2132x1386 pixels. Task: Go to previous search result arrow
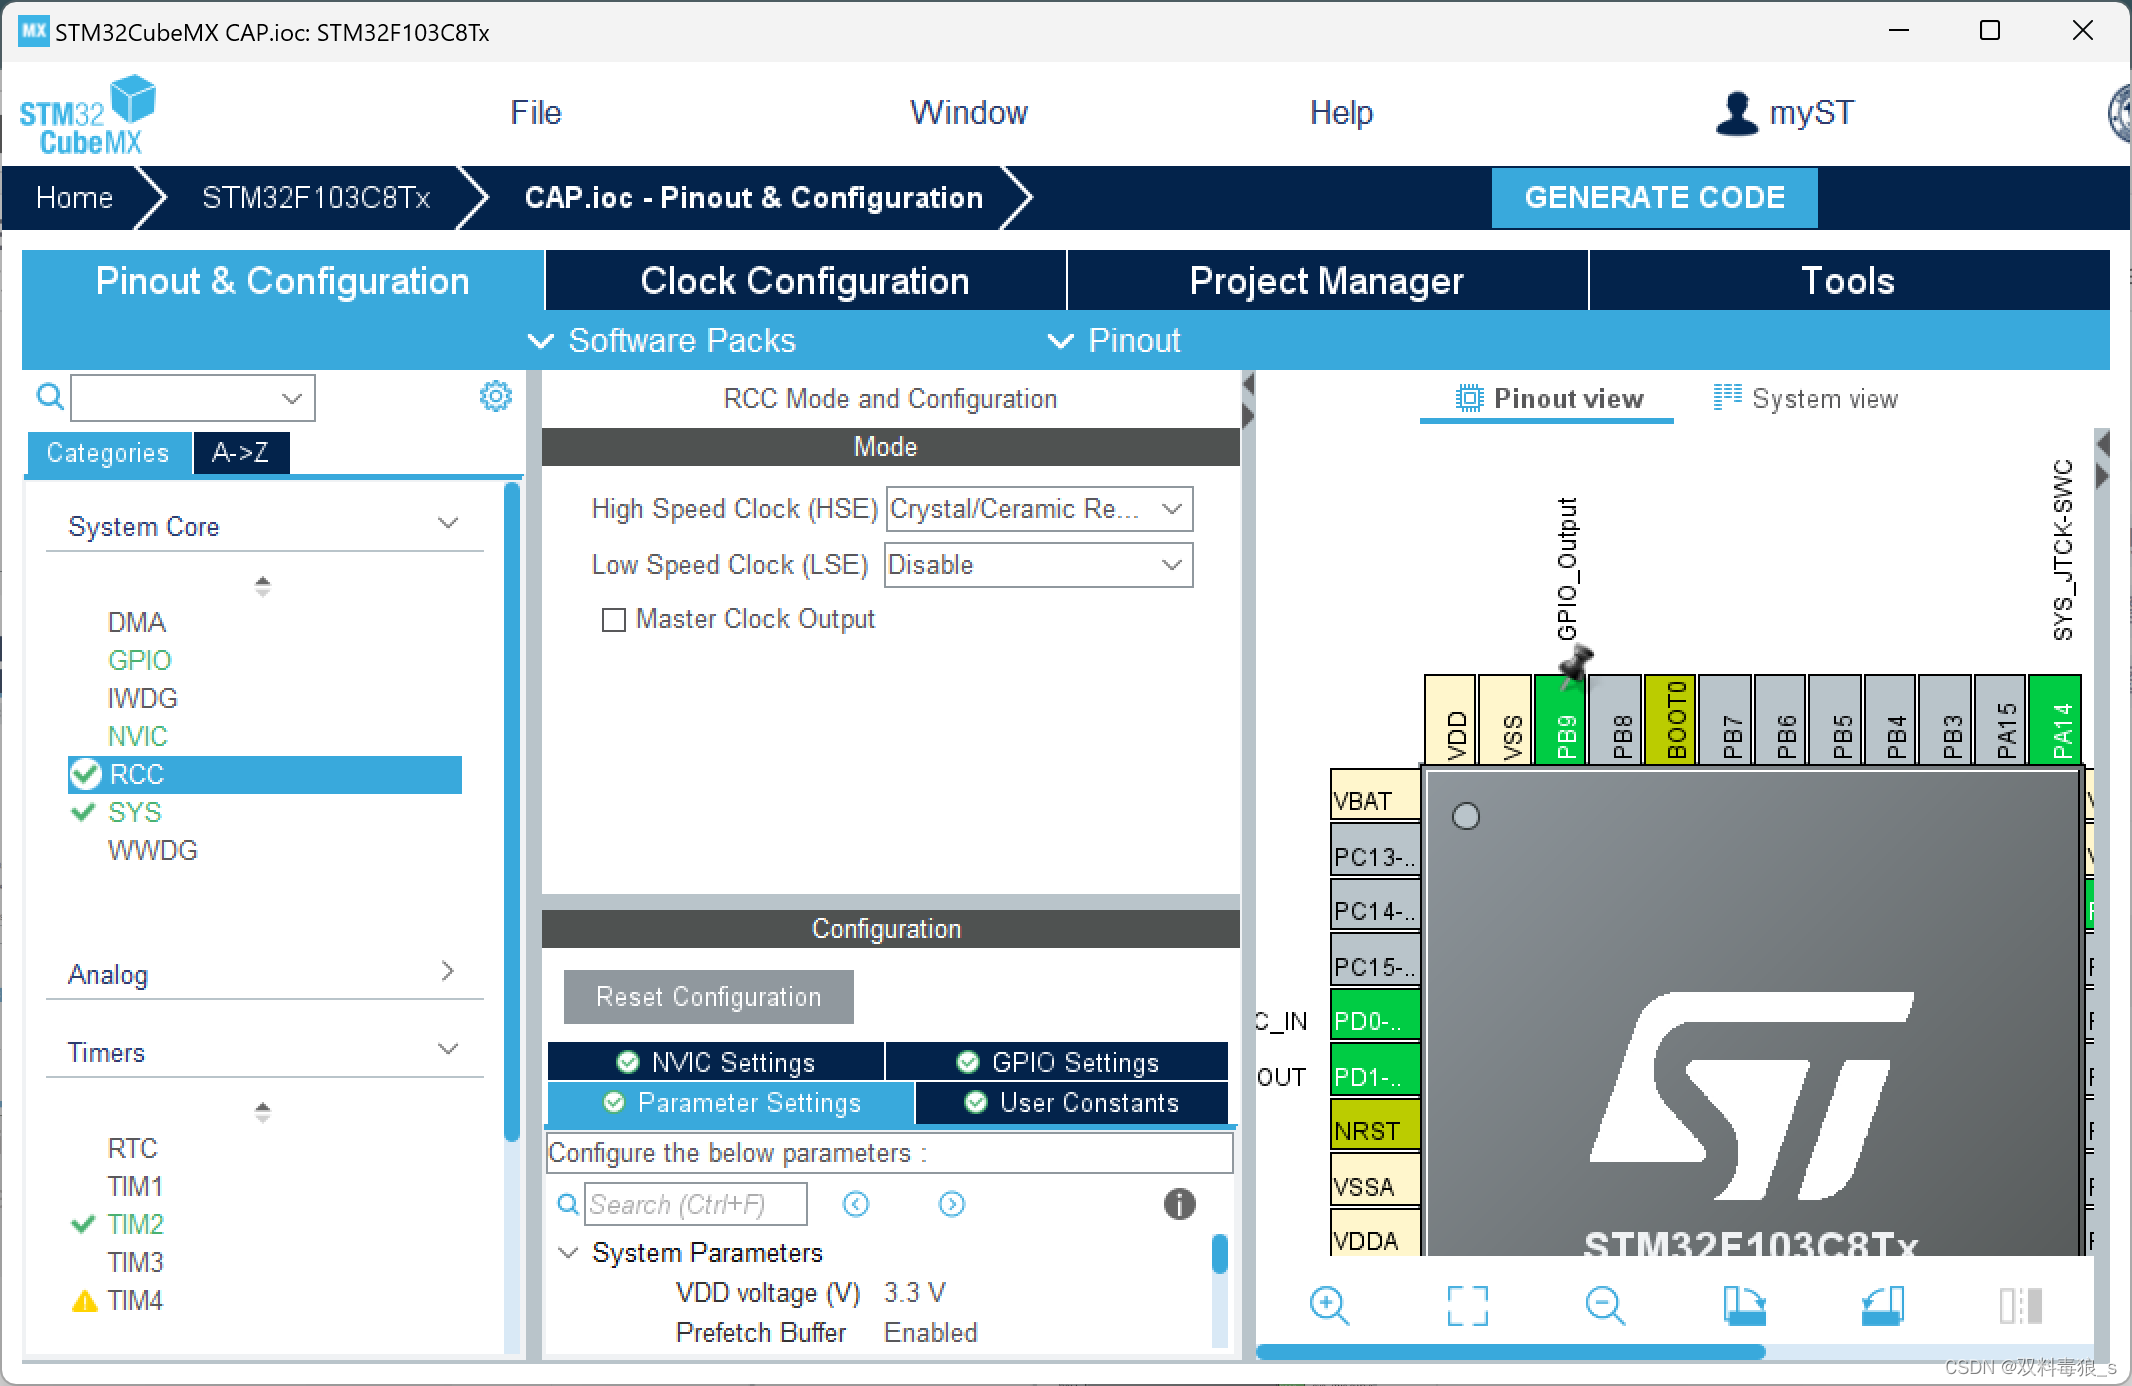coord(856,1204)
